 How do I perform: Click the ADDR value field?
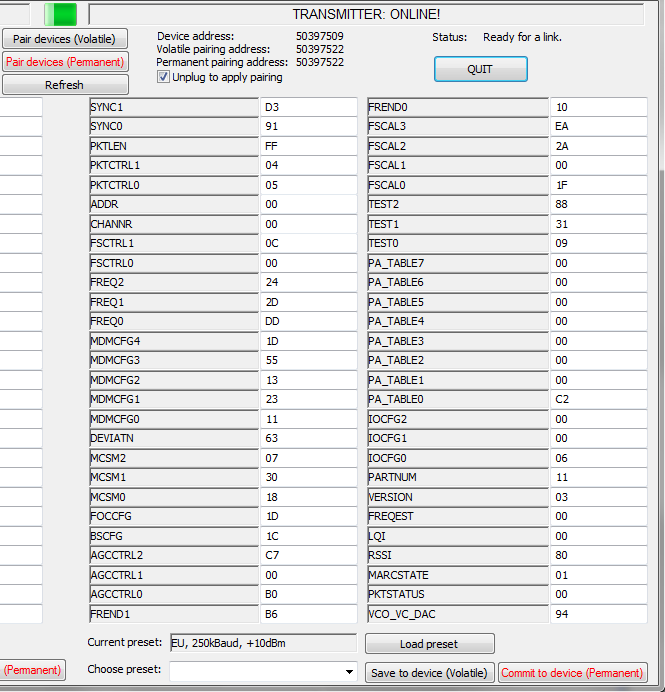point(308,205)
